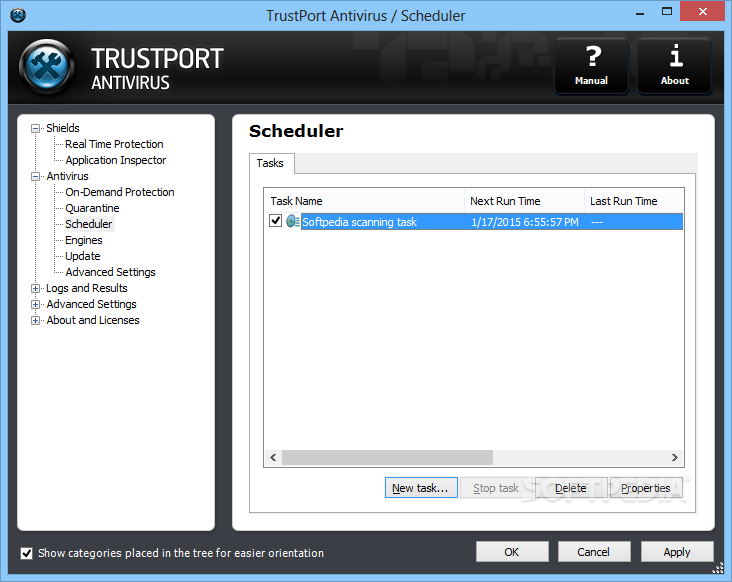Delete the selected task

click(571, 488)
